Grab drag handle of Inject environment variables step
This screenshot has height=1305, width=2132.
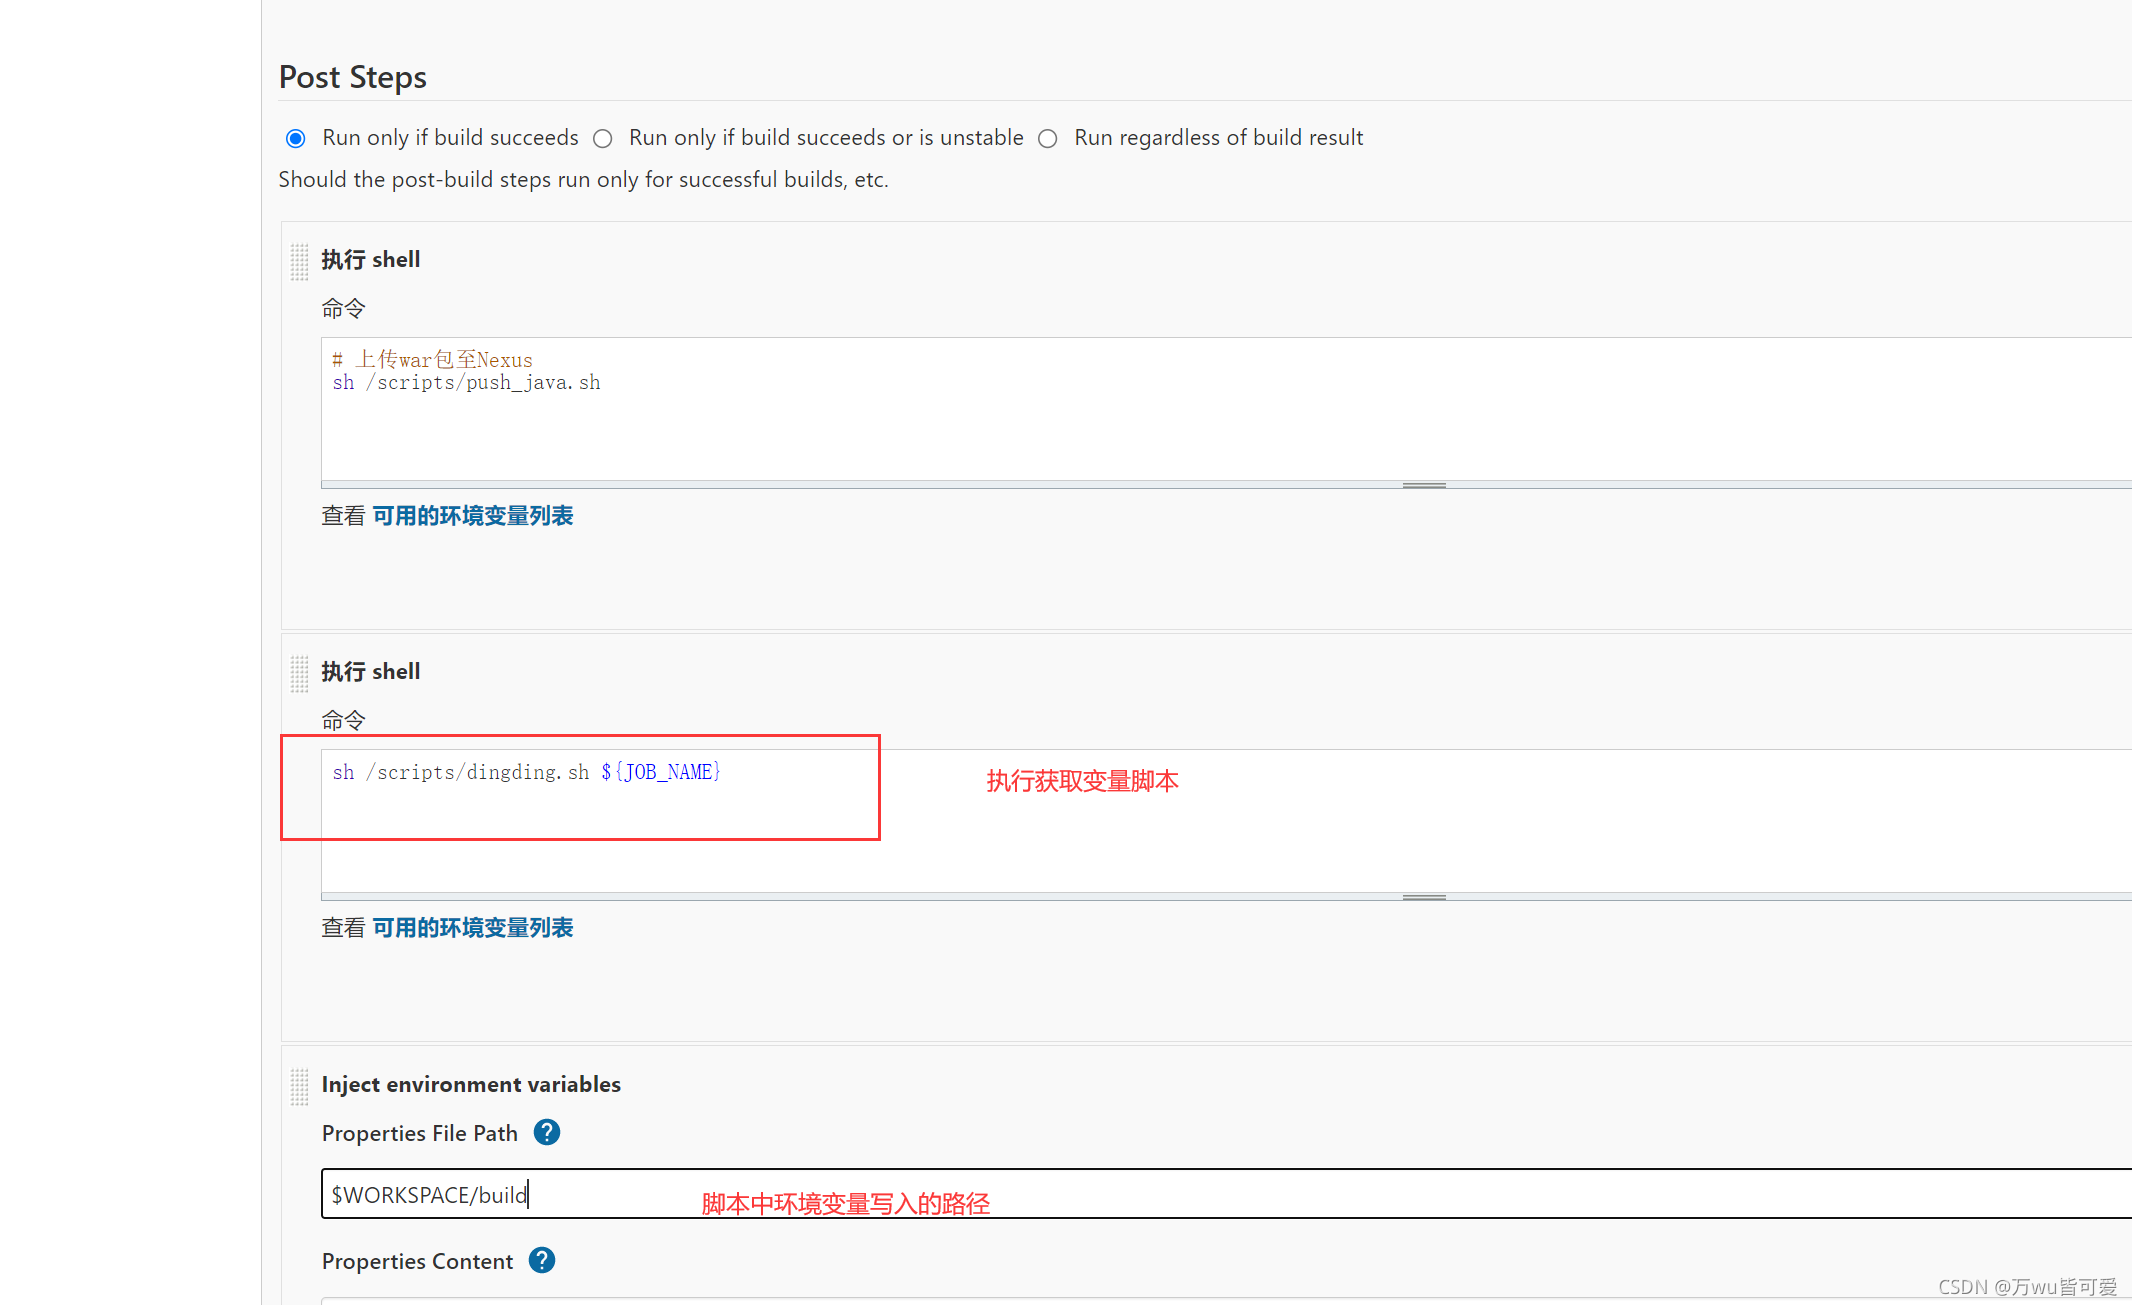299,1086
